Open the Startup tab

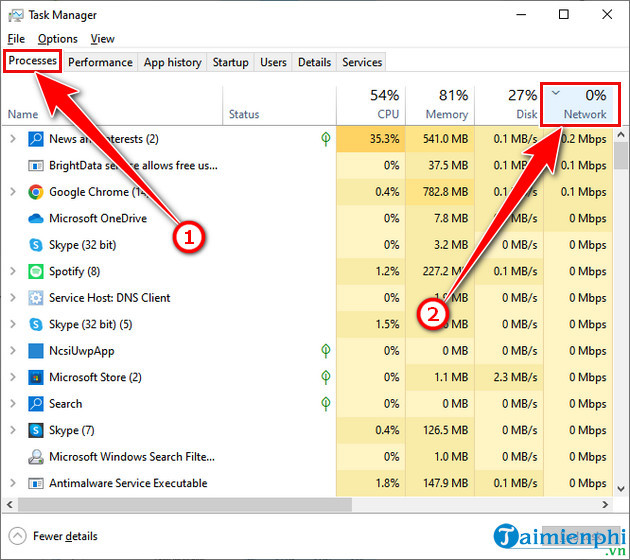click(230, 62)
